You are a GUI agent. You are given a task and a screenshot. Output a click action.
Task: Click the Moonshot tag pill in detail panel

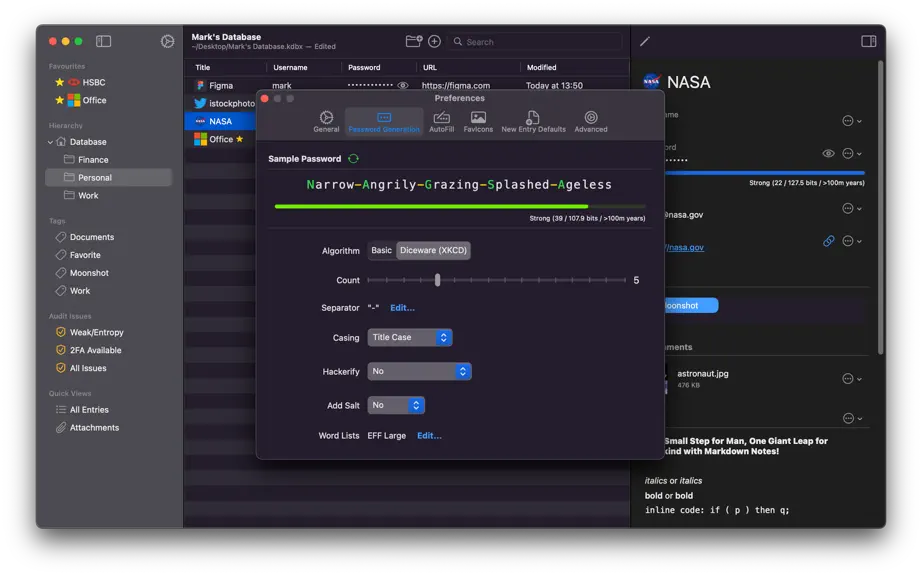pyautogui.click(x=691, y=306)
